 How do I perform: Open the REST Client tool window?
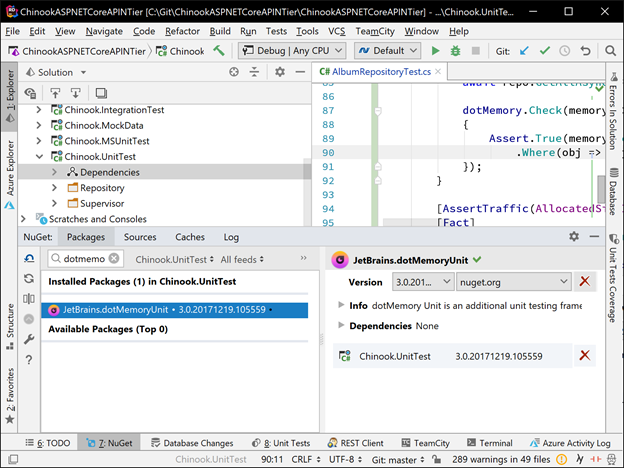355,443
